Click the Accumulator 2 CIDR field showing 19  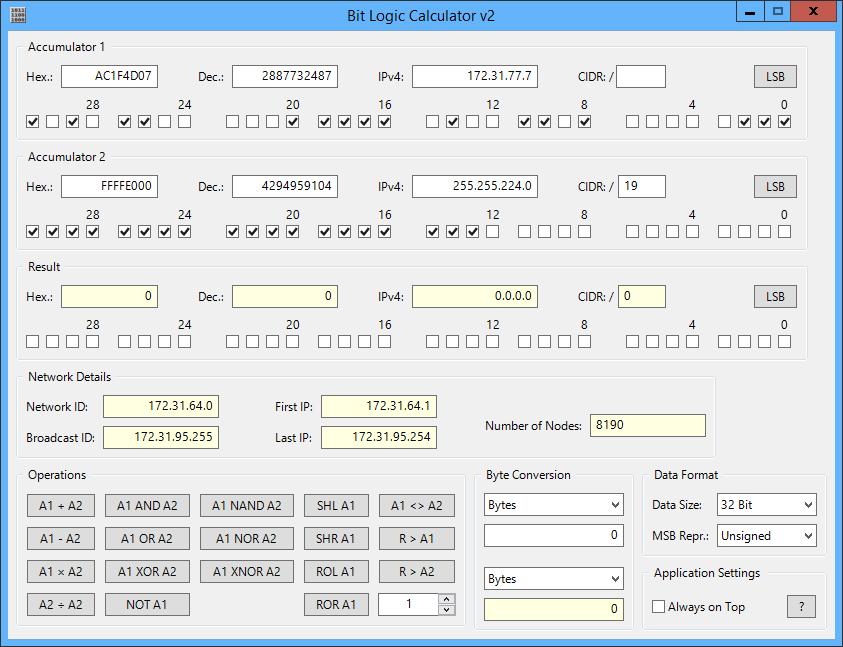click(642, 187)
